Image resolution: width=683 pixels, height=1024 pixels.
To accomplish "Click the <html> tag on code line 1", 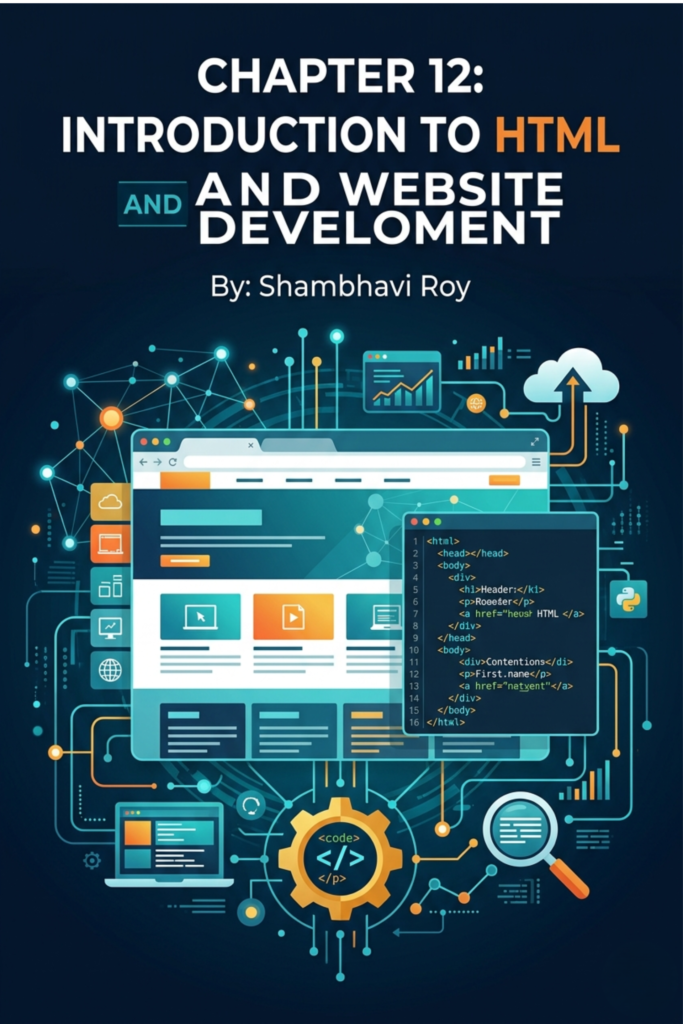I will tap(443, 541).
